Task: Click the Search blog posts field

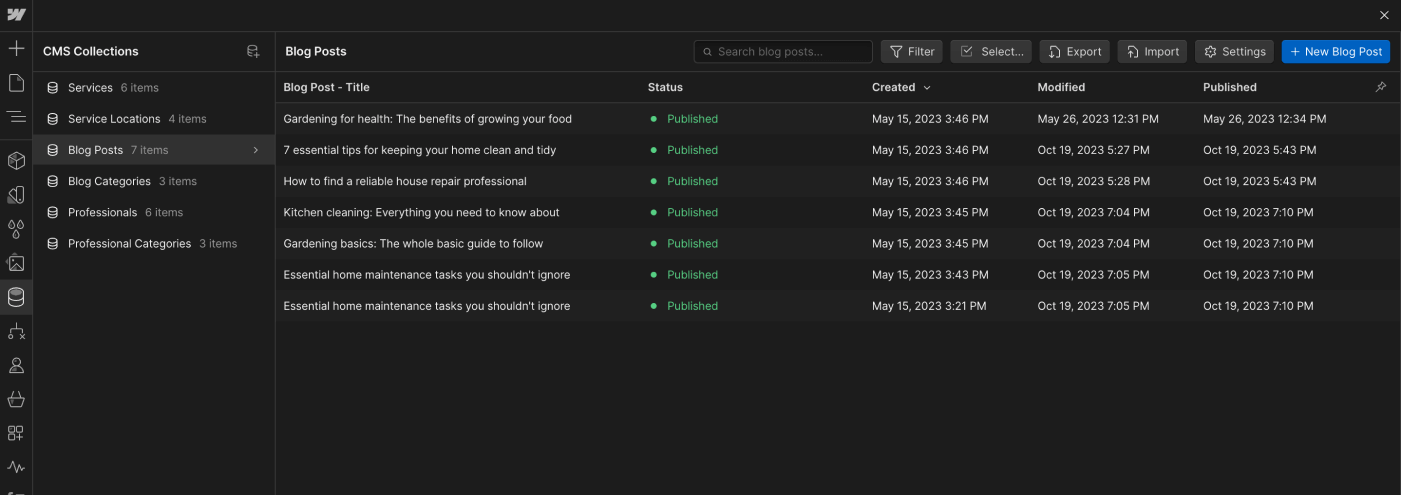Action: click(x=790, y=51)
